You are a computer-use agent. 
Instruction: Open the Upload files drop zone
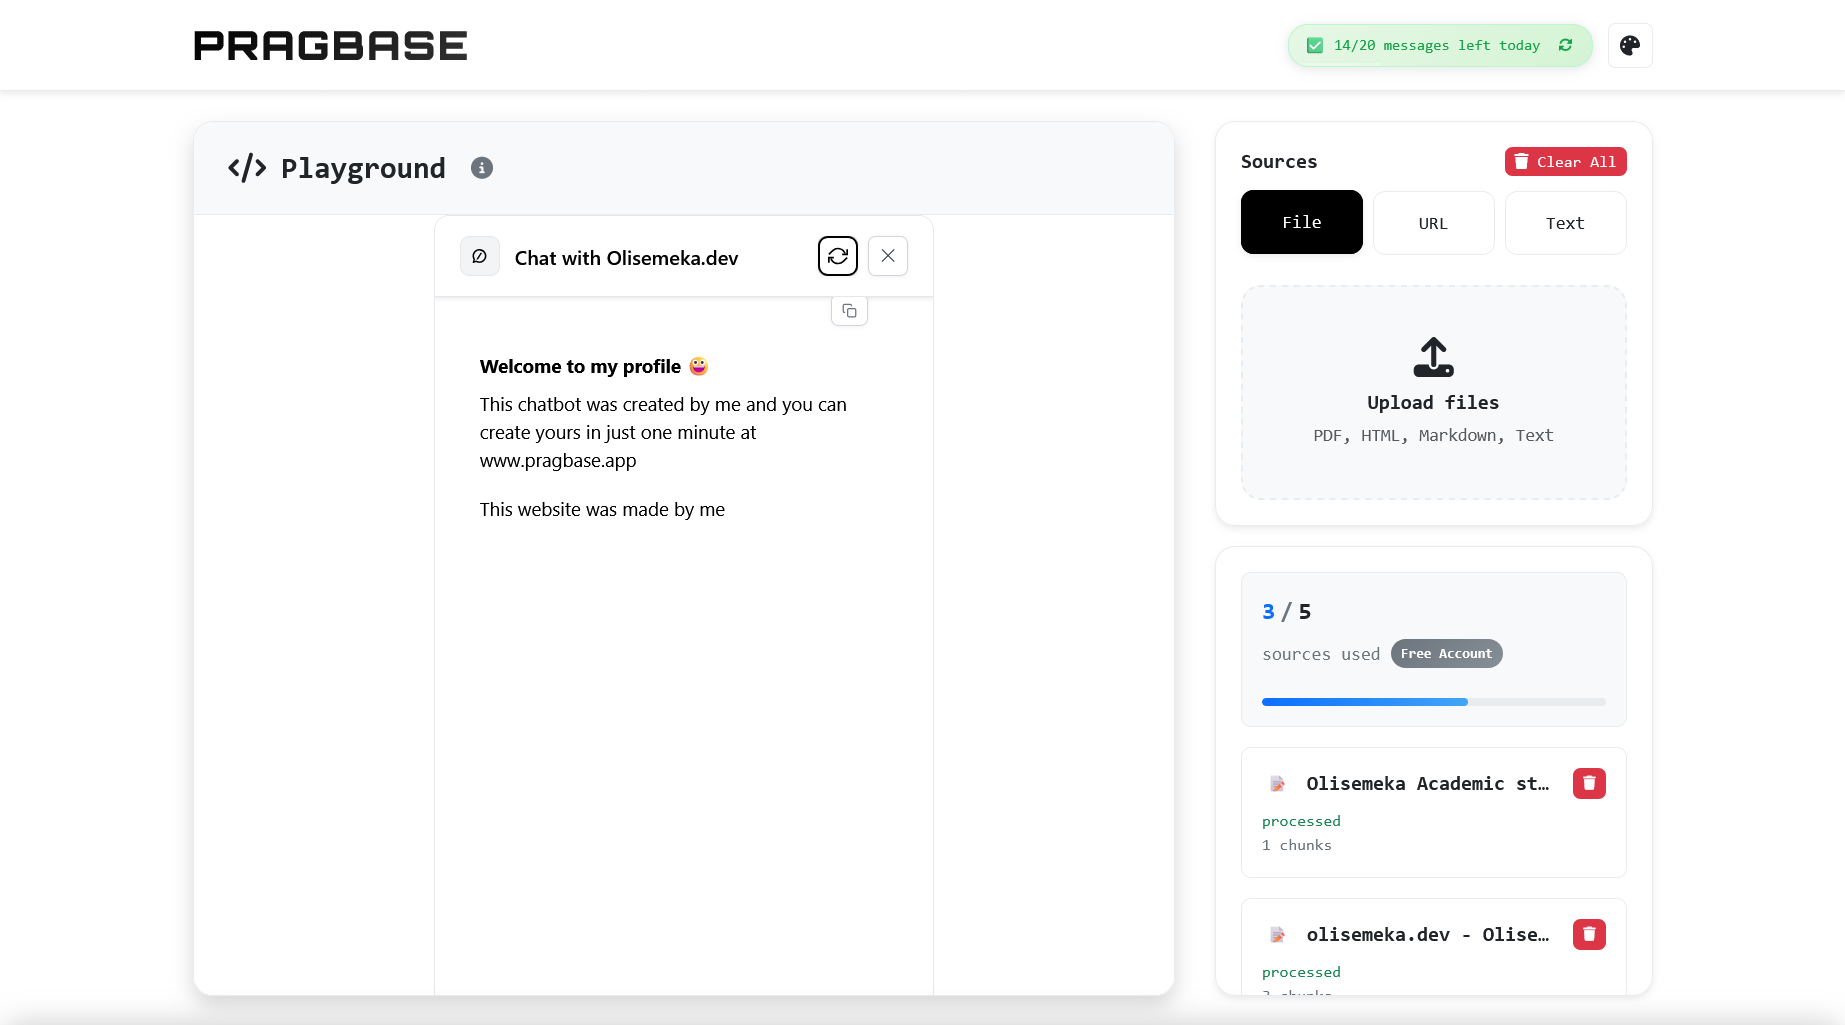coord(1433,392)
